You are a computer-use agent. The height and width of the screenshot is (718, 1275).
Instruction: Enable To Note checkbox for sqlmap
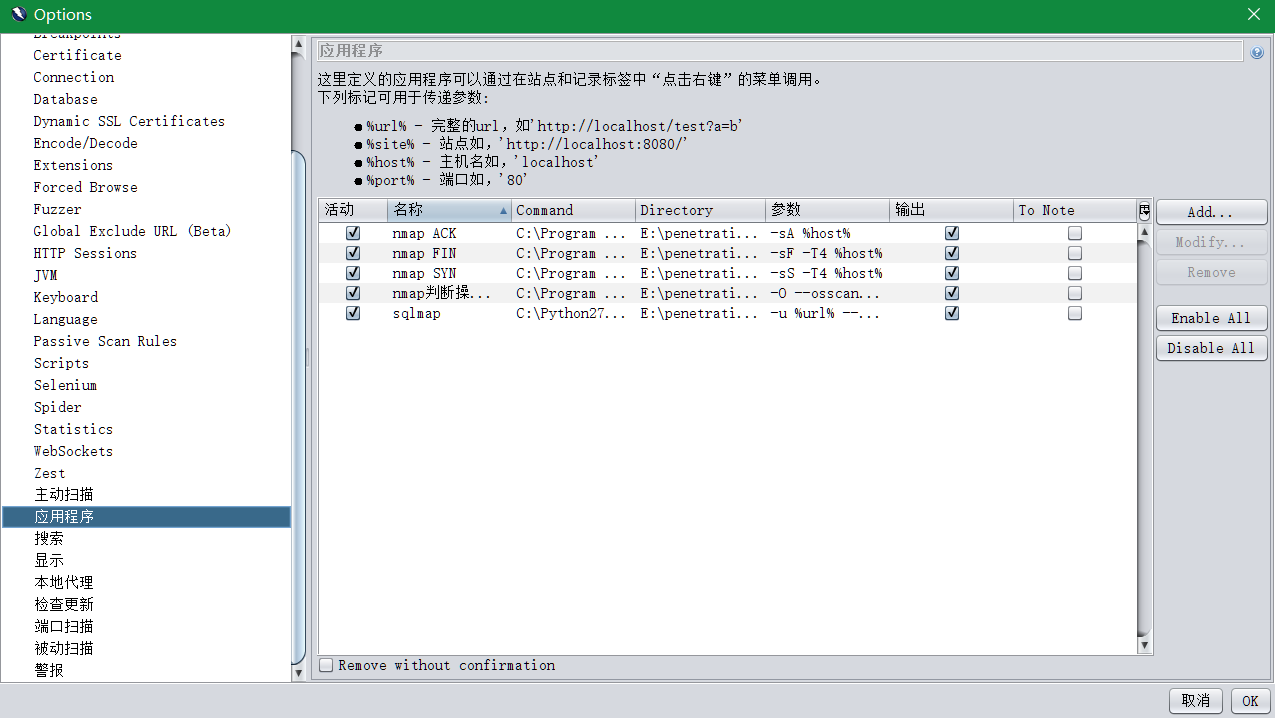[1075, 313]
